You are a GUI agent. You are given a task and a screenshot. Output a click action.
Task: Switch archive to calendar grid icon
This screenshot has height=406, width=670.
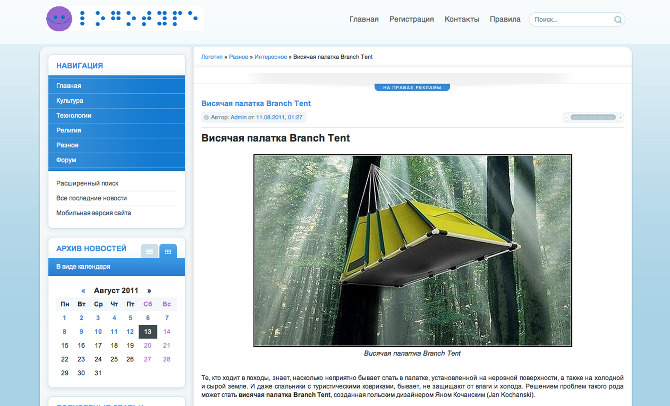(x=168, y=251)
